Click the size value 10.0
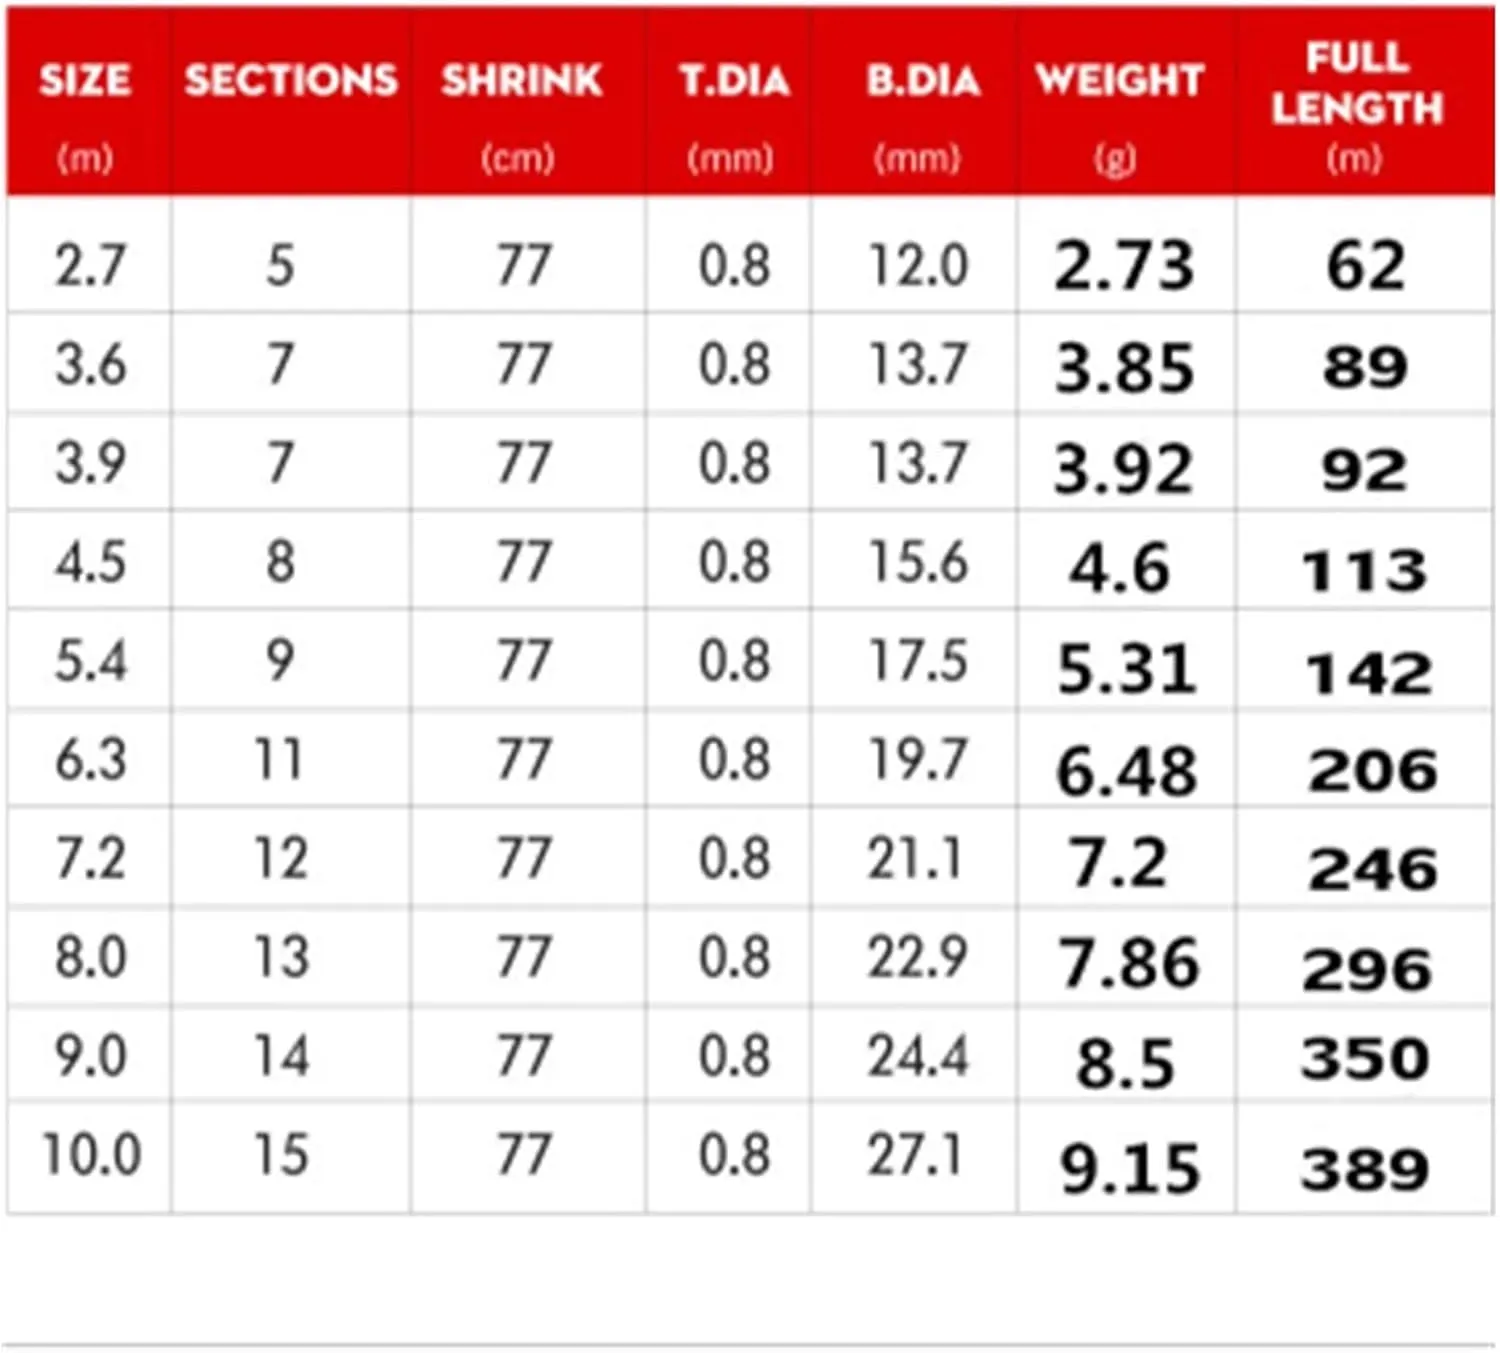1500x1353 pixels. 91,1154
